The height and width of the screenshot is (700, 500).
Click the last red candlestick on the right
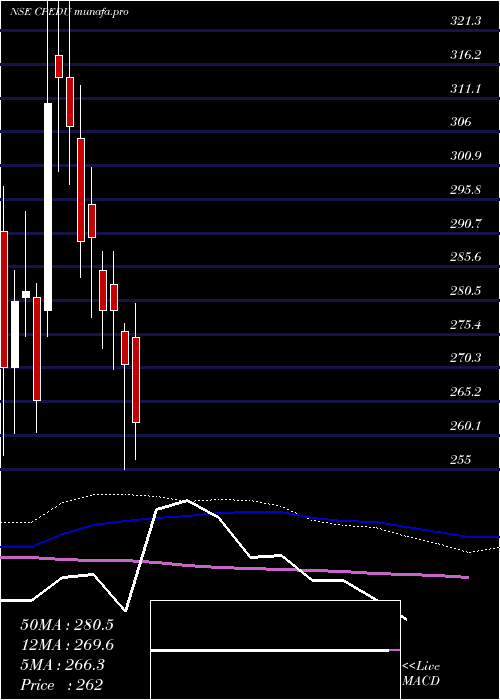coord(136,380)
